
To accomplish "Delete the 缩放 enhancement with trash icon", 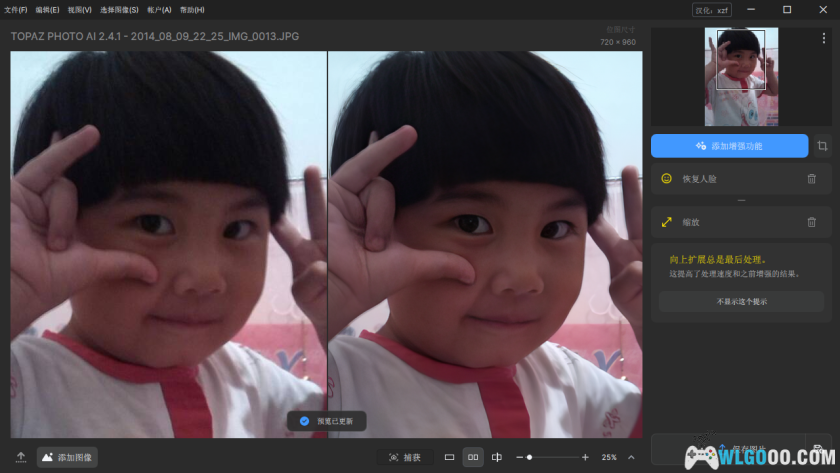I will [812, 222].
